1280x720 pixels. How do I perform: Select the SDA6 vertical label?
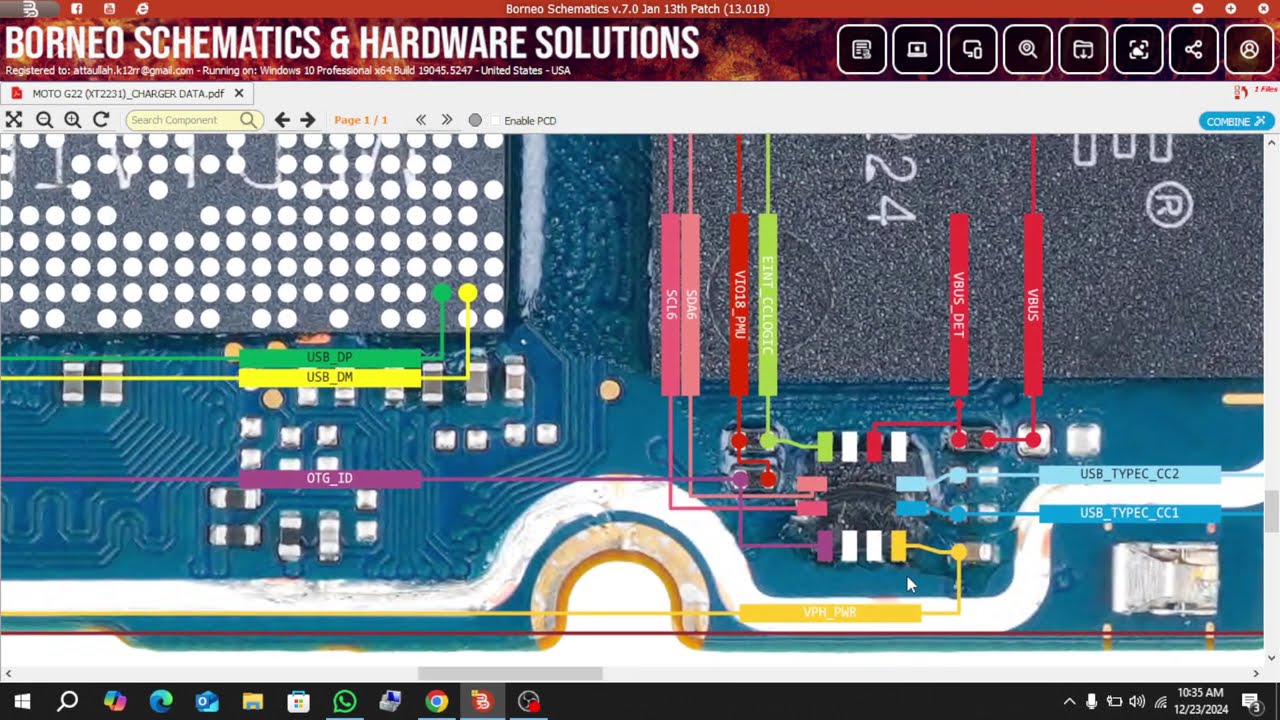pos(690,304)
